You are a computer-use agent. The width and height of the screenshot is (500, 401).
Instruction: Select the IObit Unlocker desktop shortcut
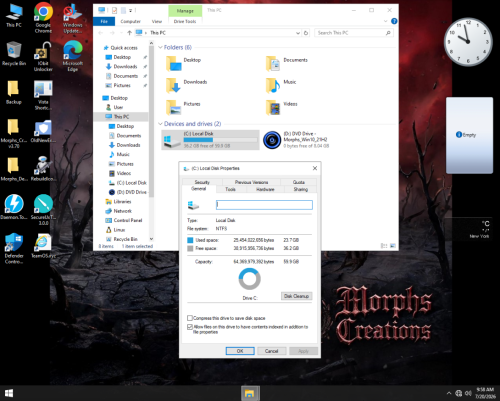[43, 56]
